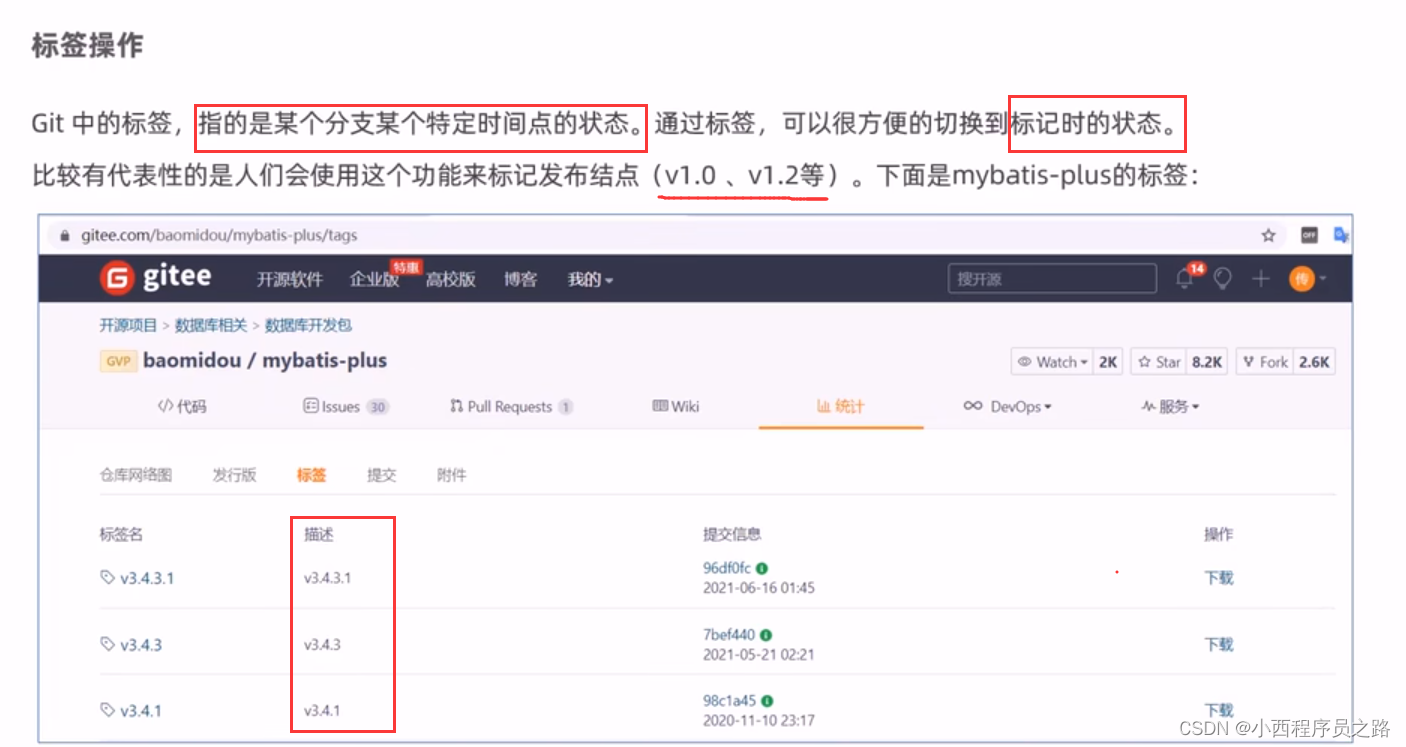Open the Issues tab

[x=345, y=407]
